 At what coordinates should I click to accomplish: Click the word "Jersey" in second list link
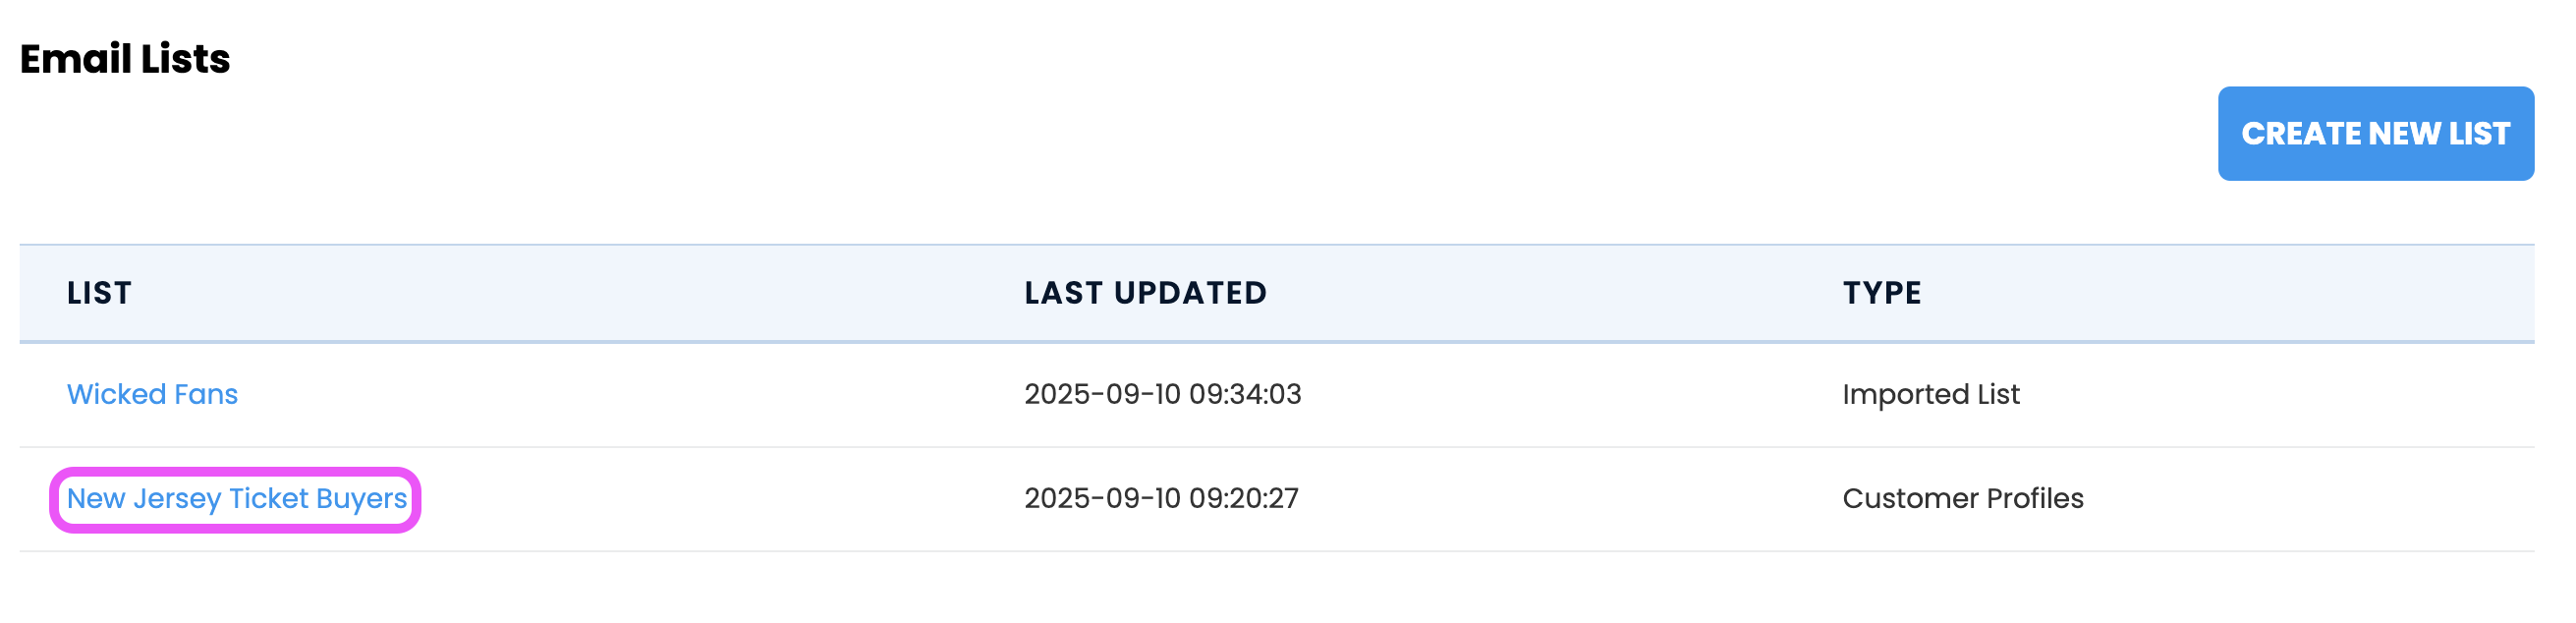coord(177,498)
